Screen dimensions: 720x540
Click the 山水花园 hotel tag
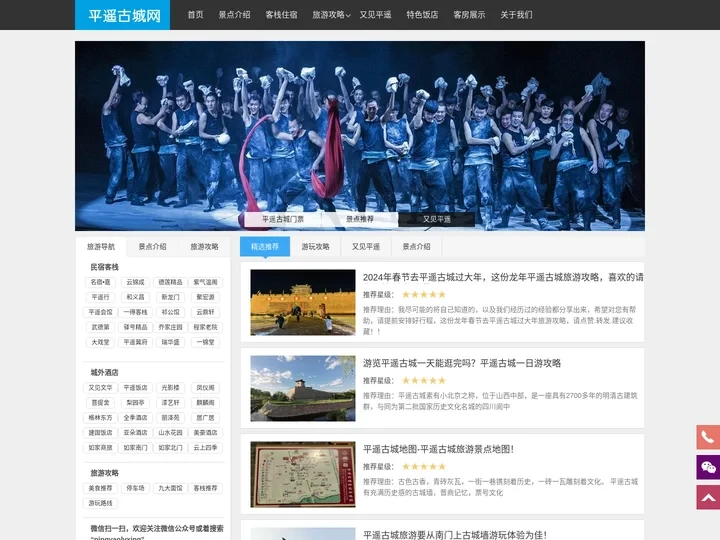coord(170,433)
